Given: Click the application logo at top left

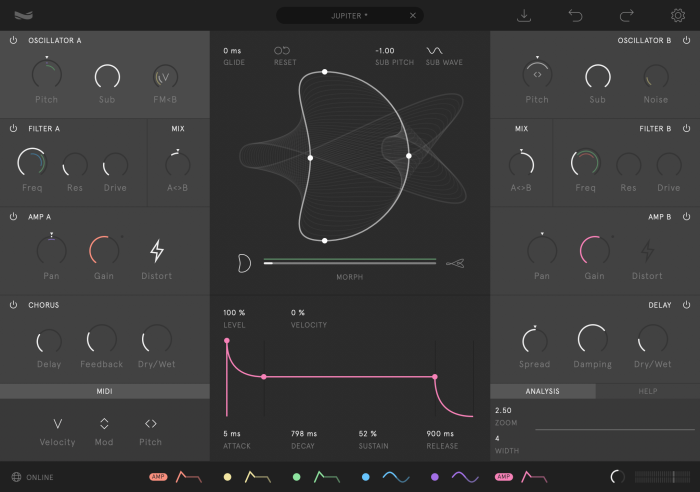Looking at the screenshot, I should click(23, 16).
